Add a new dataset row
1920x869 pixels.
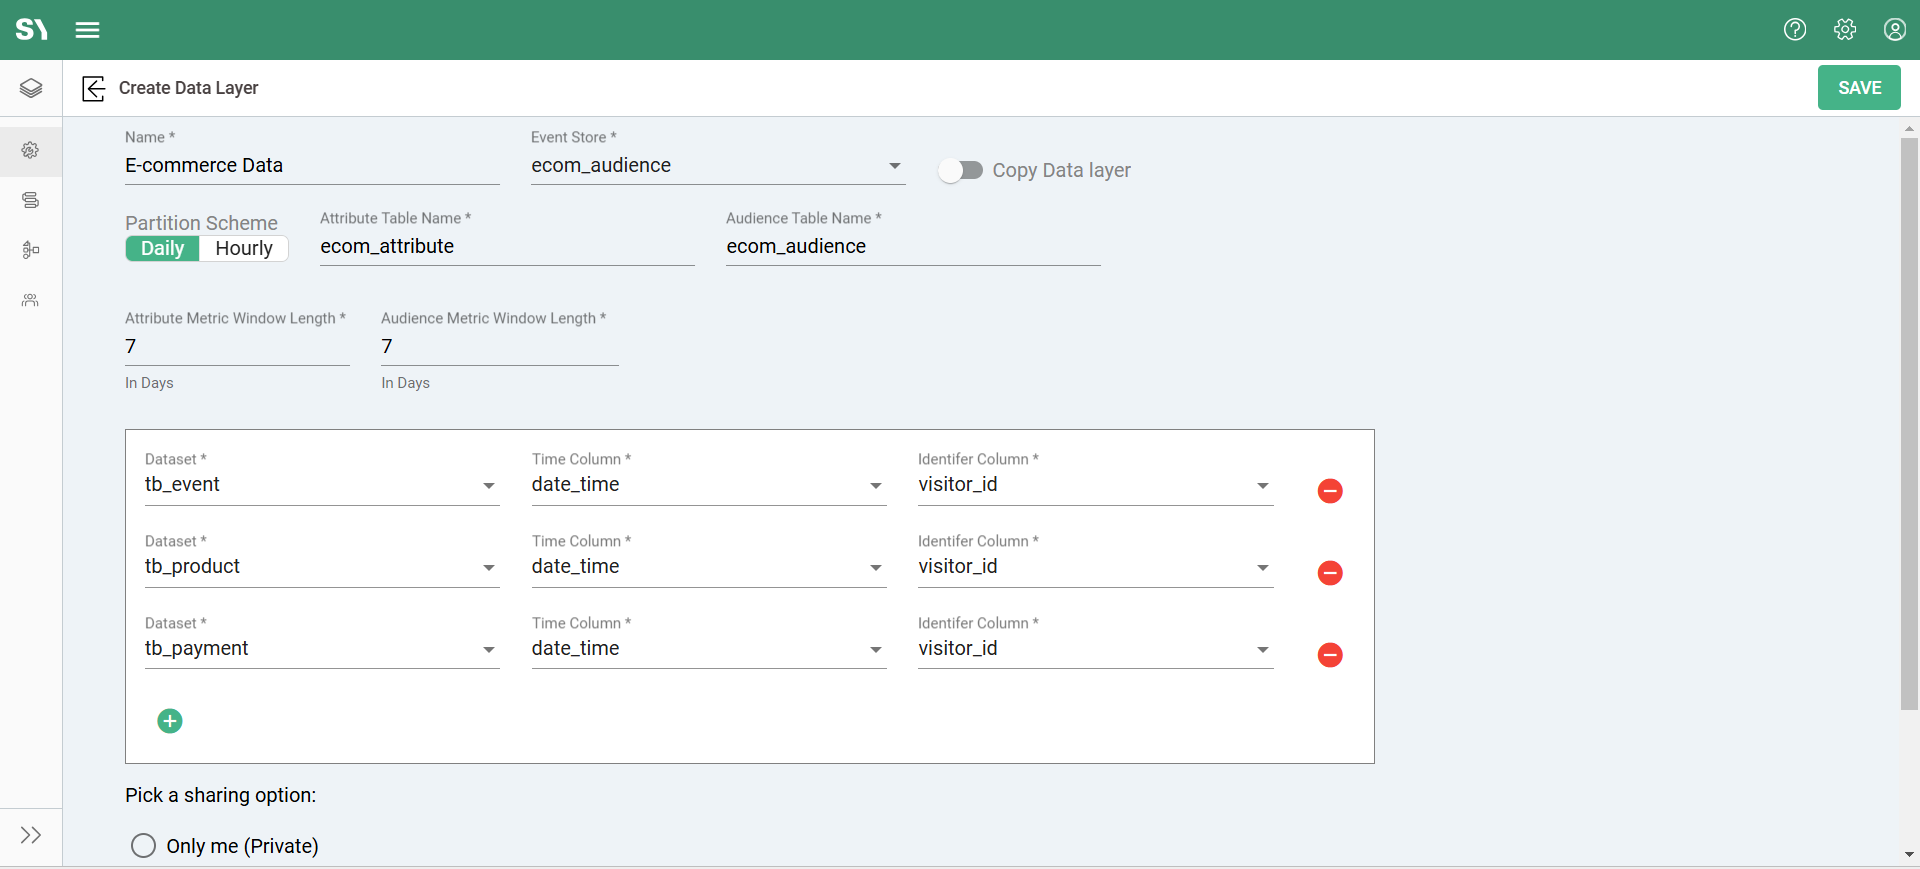pyautogui.click(x=170, y=721)
